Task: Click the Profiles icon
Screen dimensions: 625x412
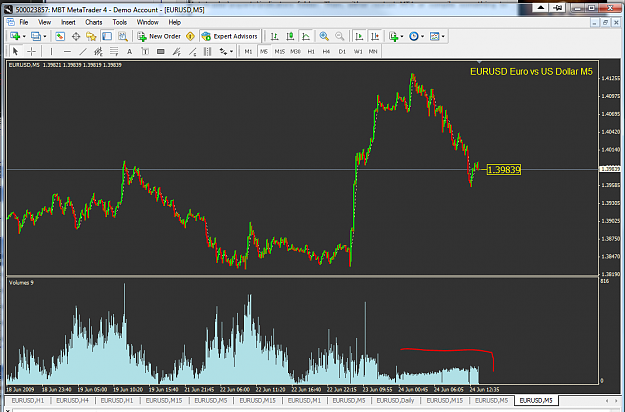Action: 35,36
